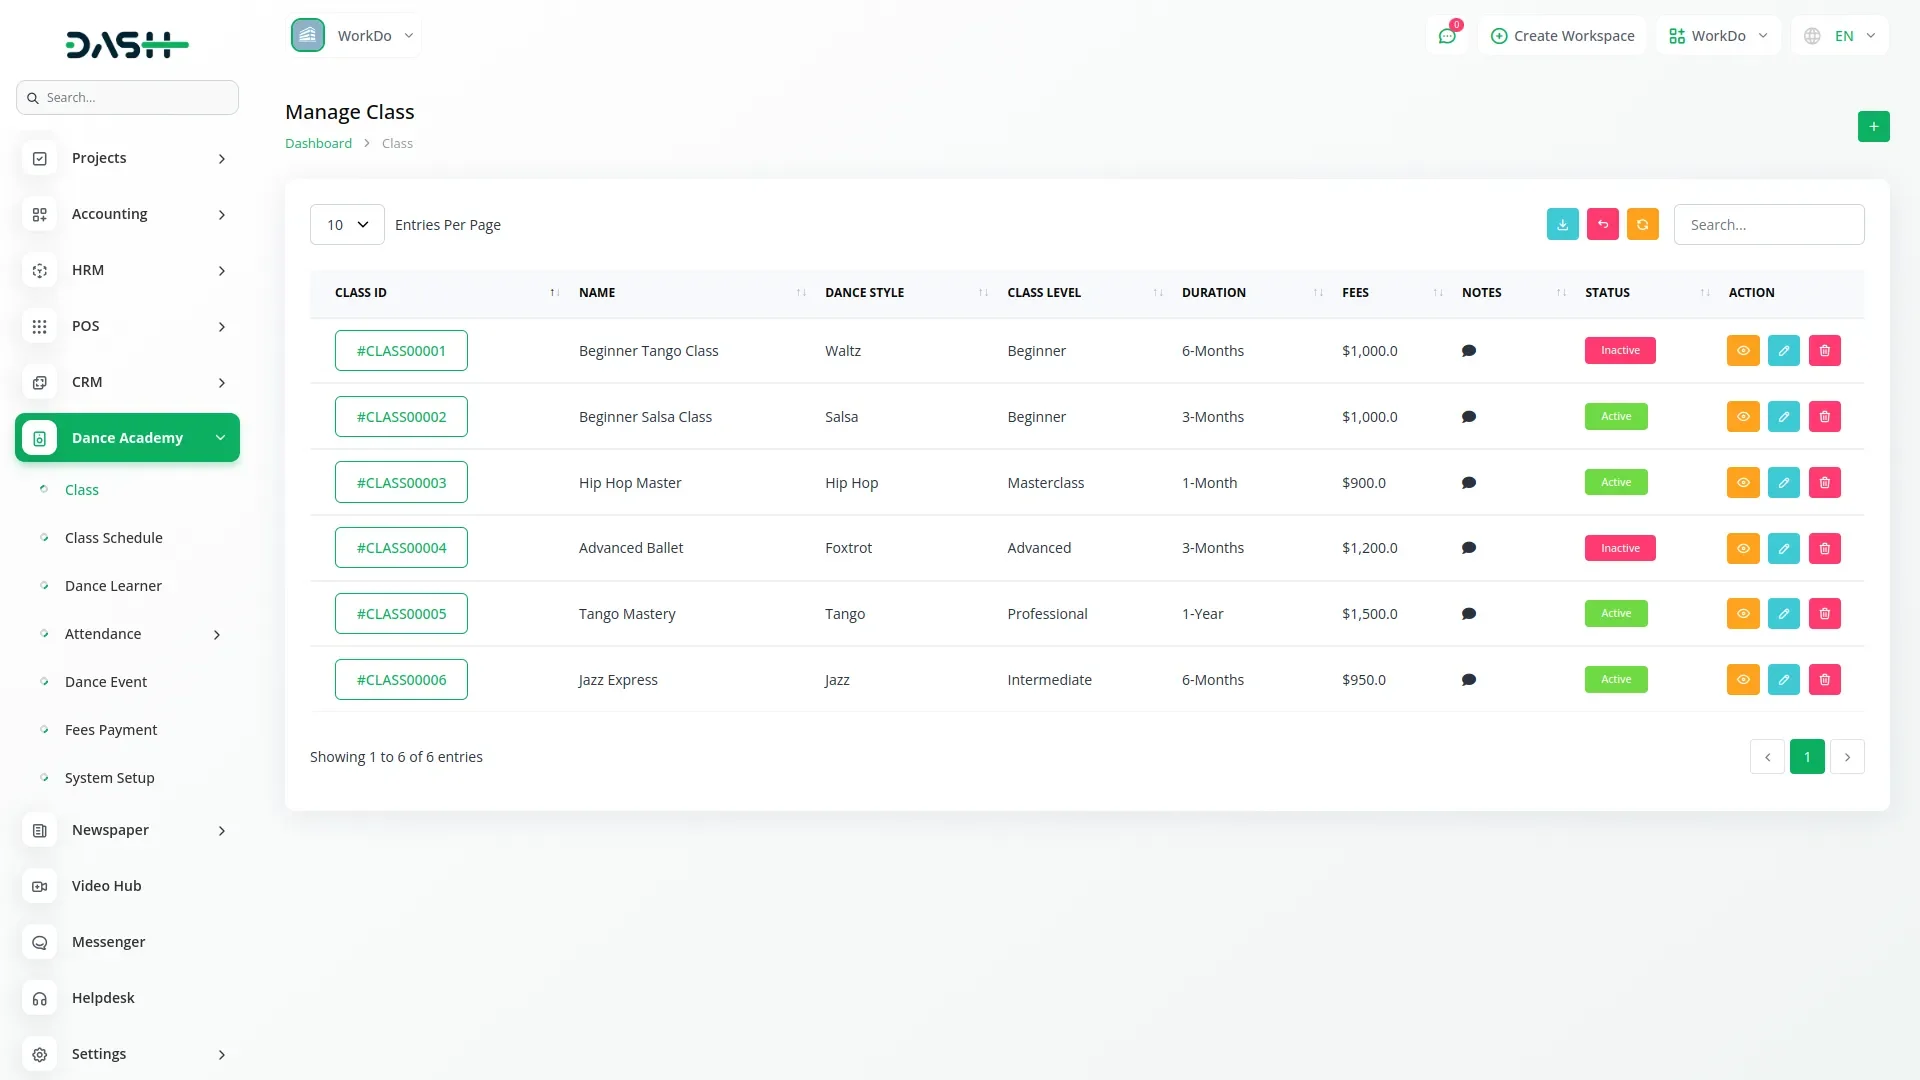Open the entries per page dropdown

[x=347, y=225]
